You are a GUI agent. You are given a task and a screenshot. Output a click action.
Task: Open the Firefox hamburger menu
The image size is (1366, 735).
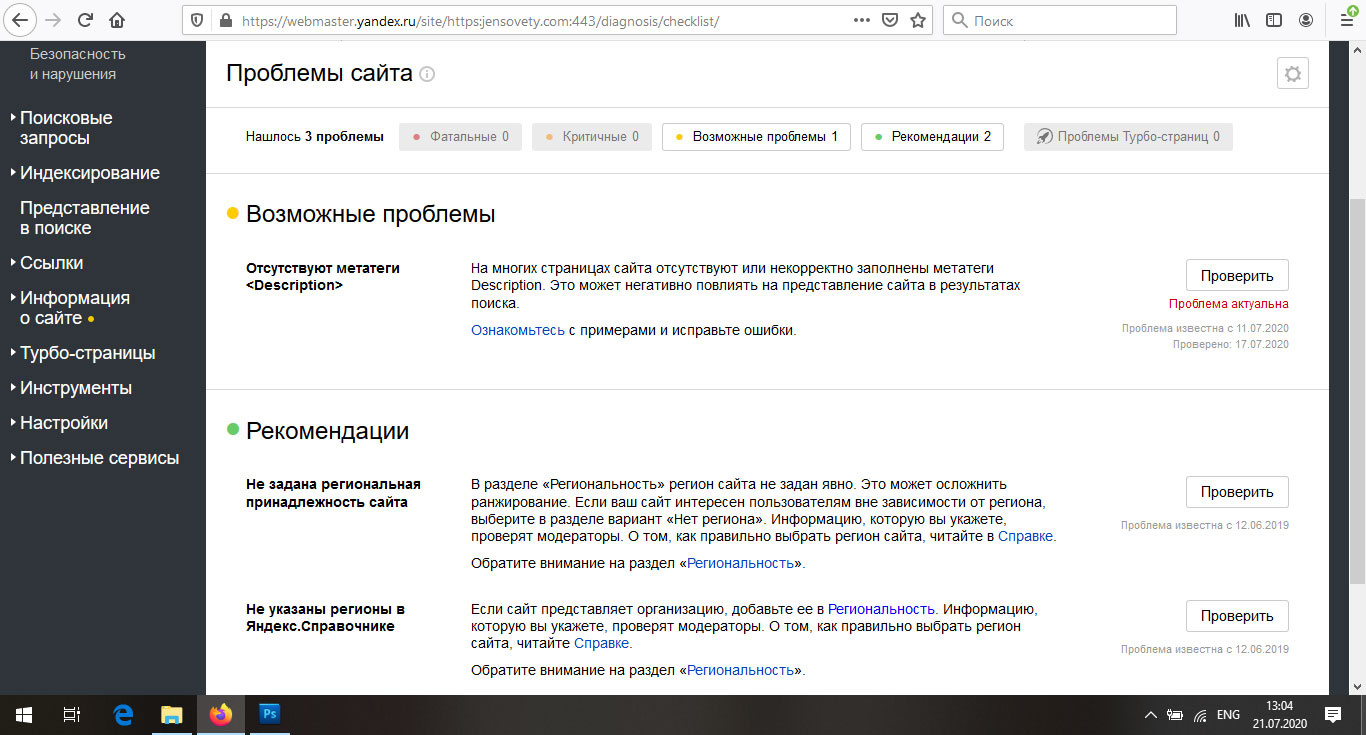tap(1346, 20)
